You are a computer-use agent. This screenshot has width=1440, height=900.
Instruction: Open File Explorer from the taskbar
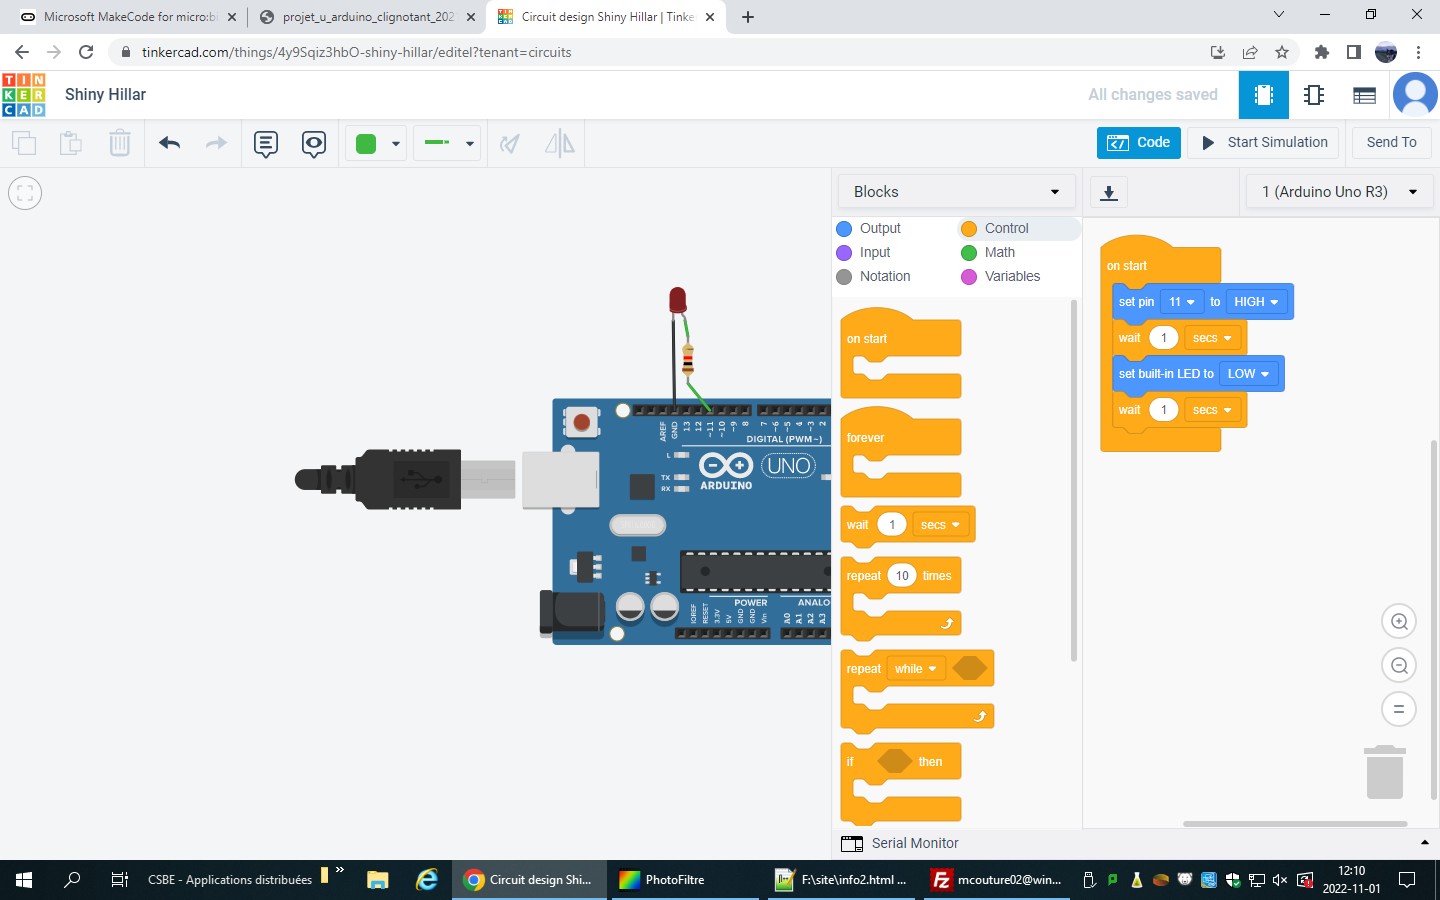[x=377, y=880]
